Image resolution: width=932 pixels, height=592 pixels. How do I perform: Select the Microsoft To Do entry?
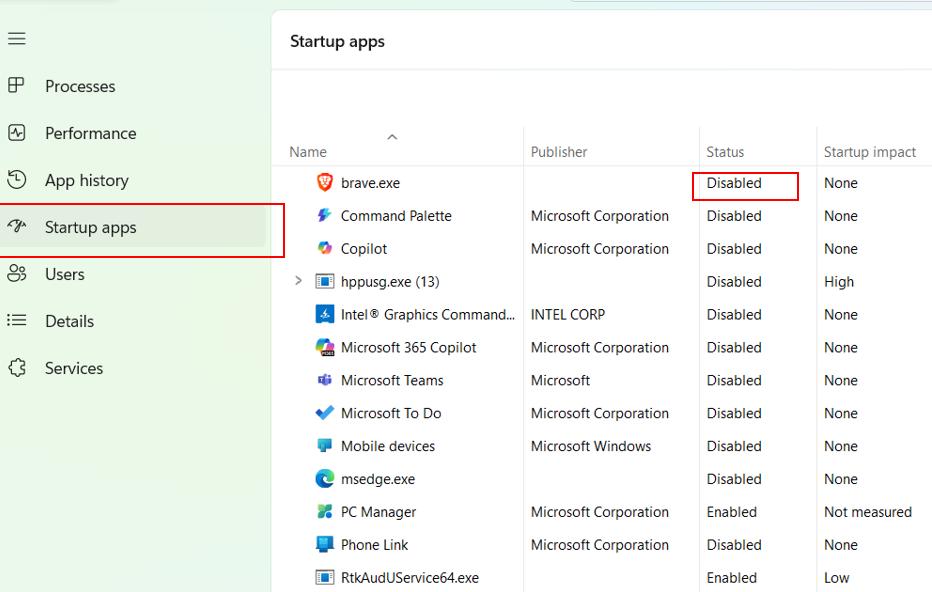point(391,413)
